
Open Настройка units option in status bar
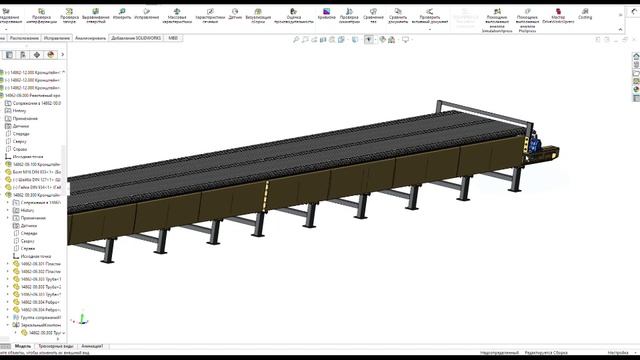click(x=618, y=353)
